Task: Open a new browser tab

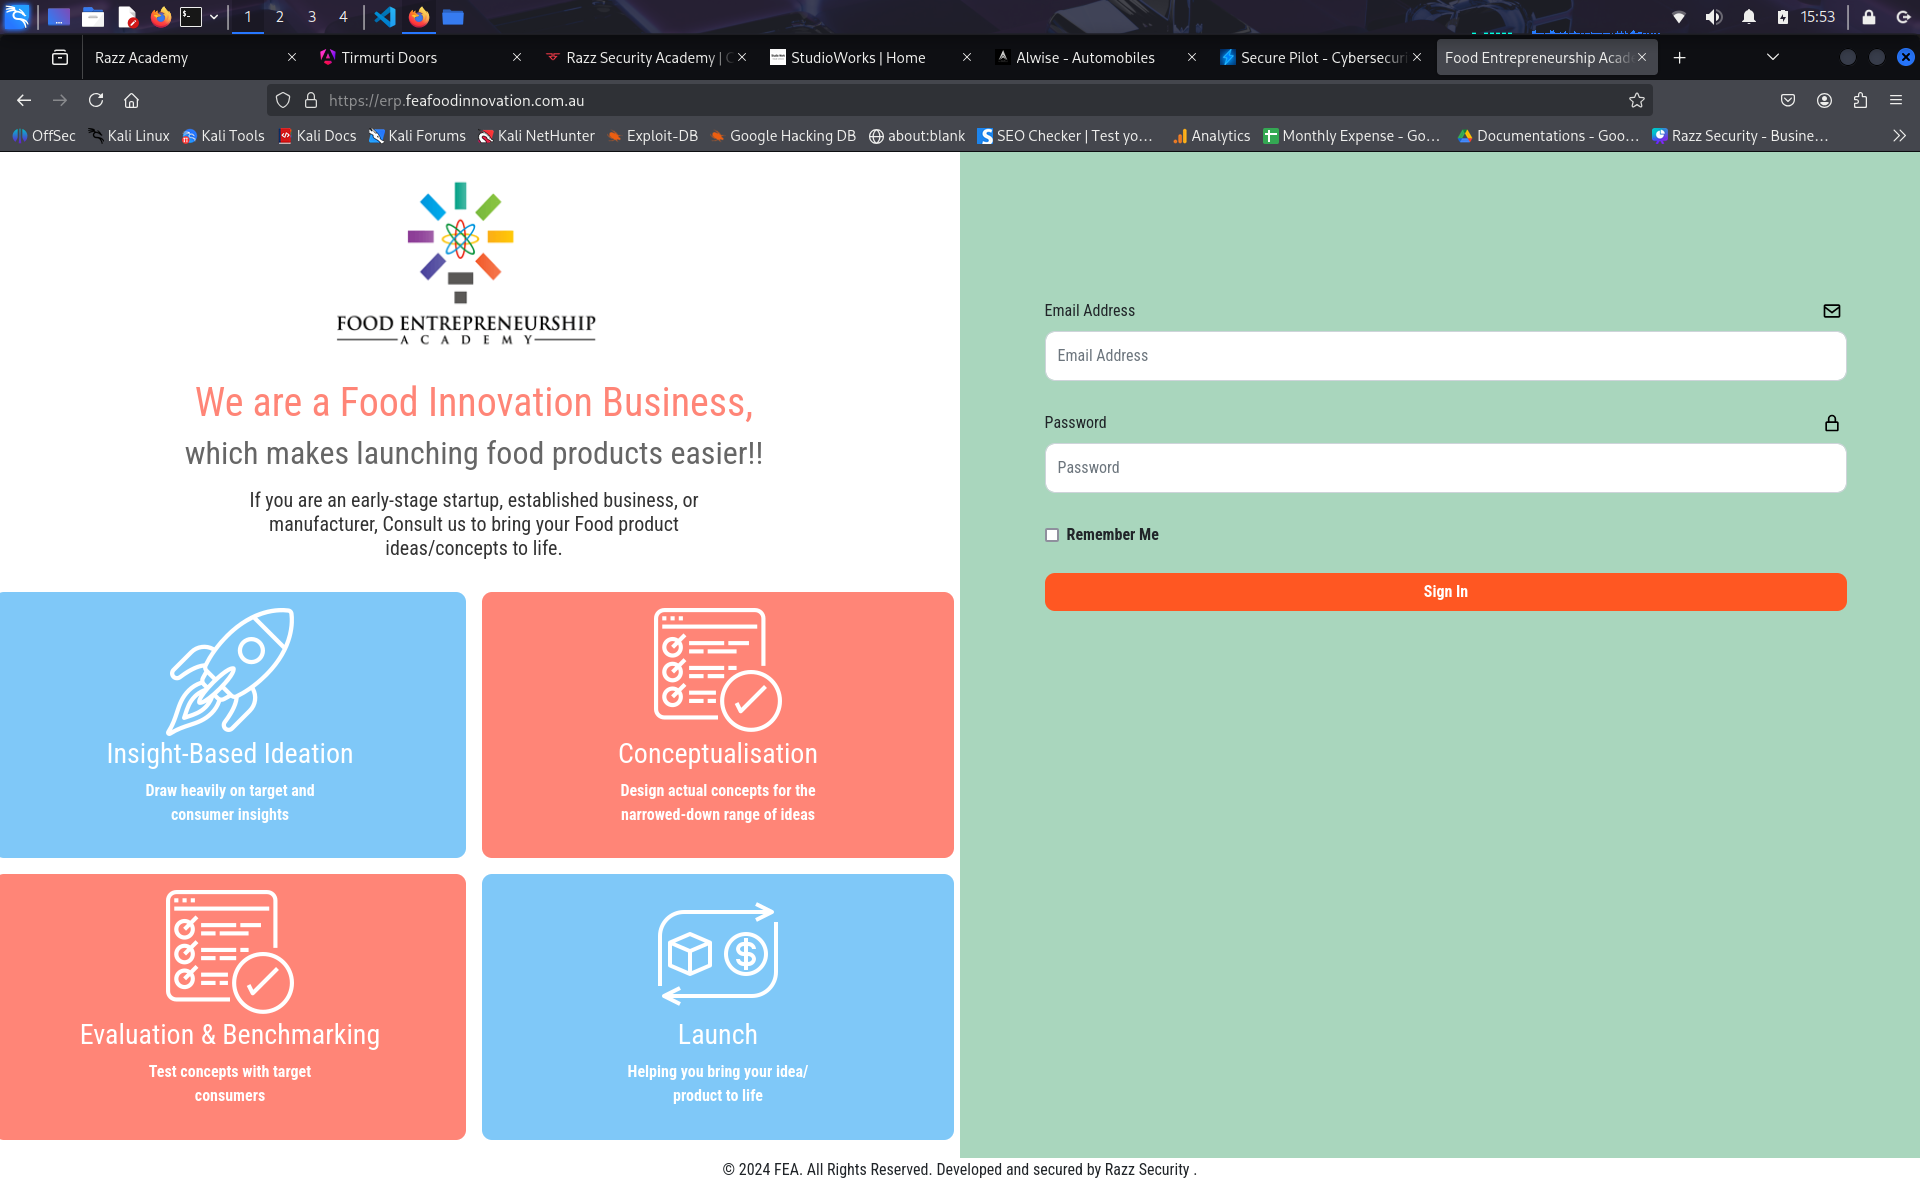Action: (1680, 58)
